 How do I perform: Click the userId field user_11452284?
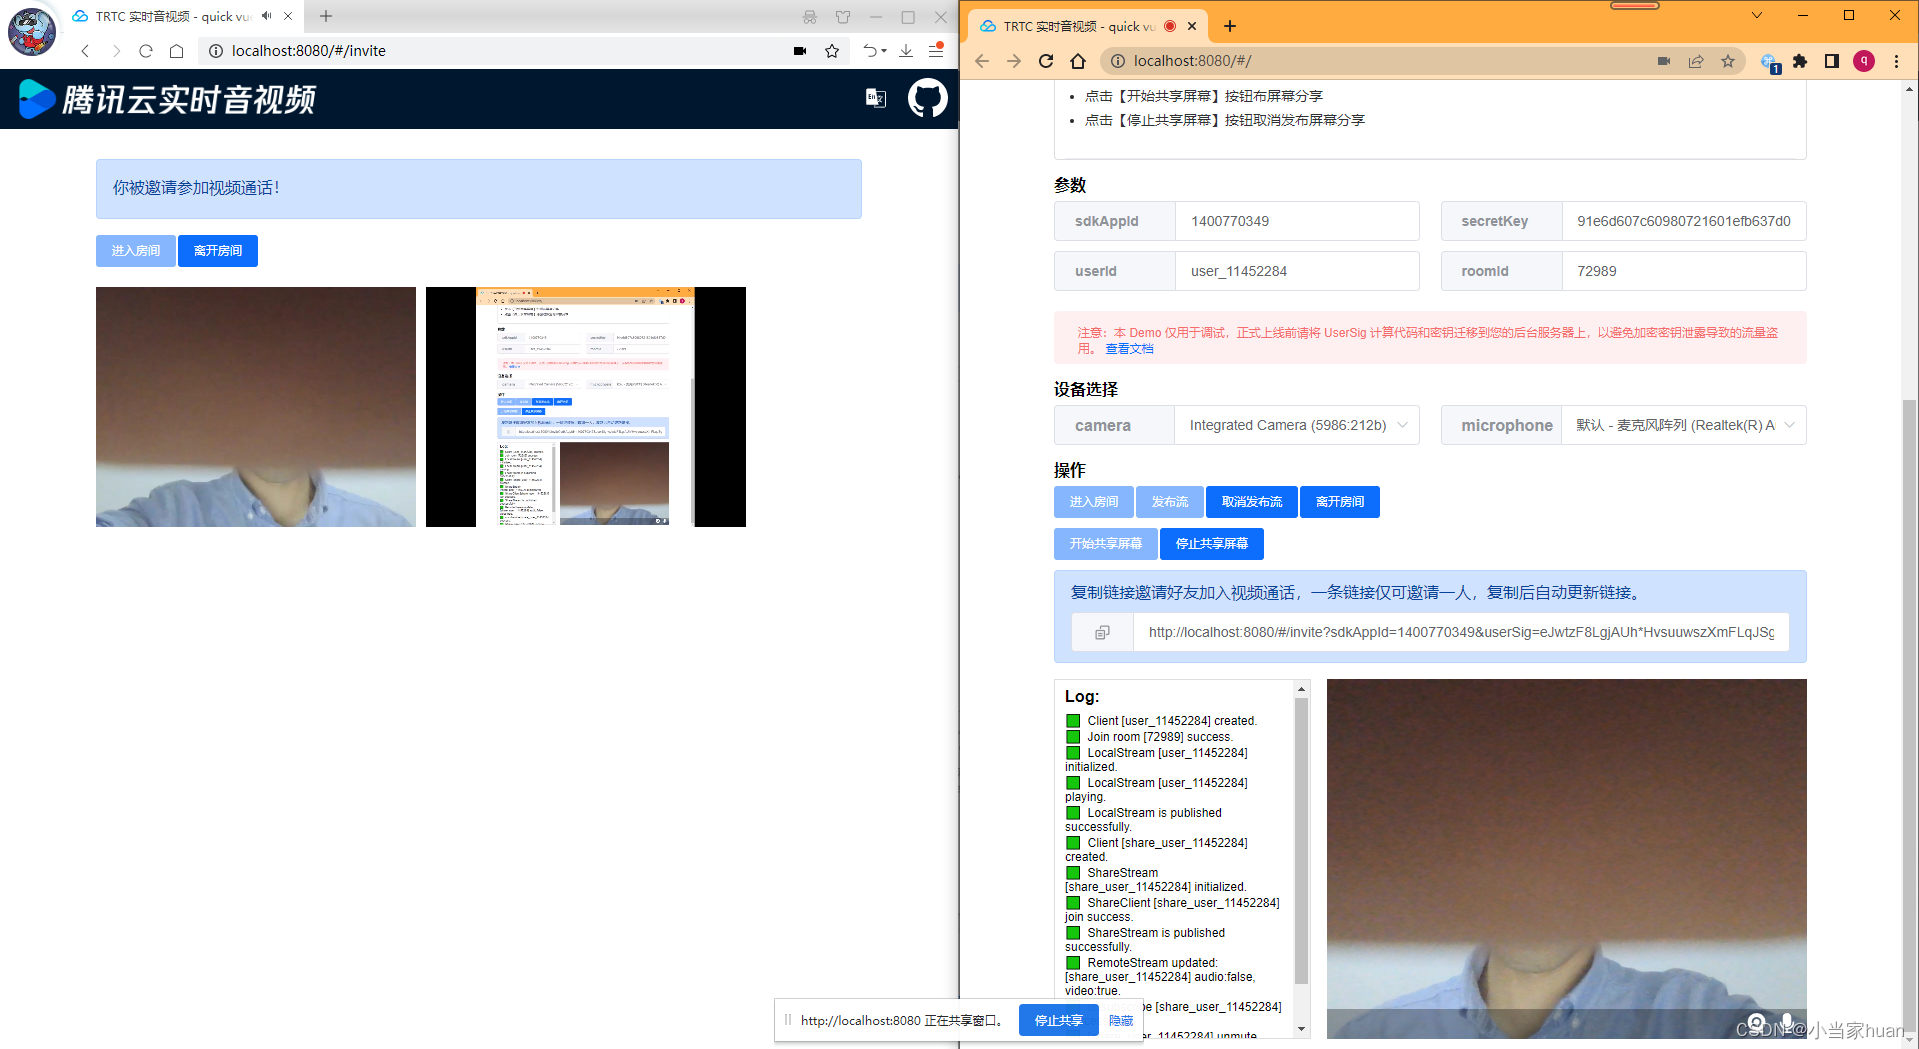click(x=1296, y=271)
